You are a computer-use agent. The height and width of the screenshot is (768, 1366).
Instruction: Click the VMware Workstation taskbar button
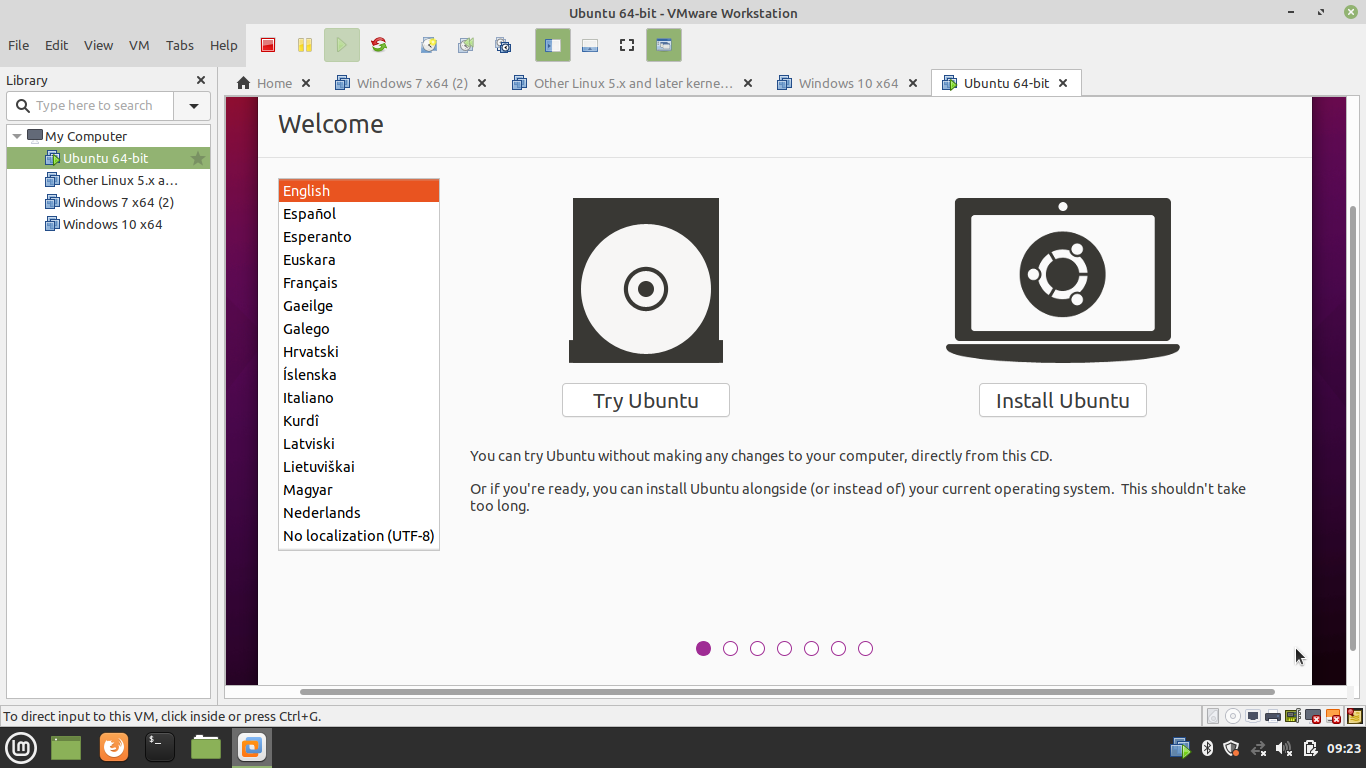click(252, 747)
